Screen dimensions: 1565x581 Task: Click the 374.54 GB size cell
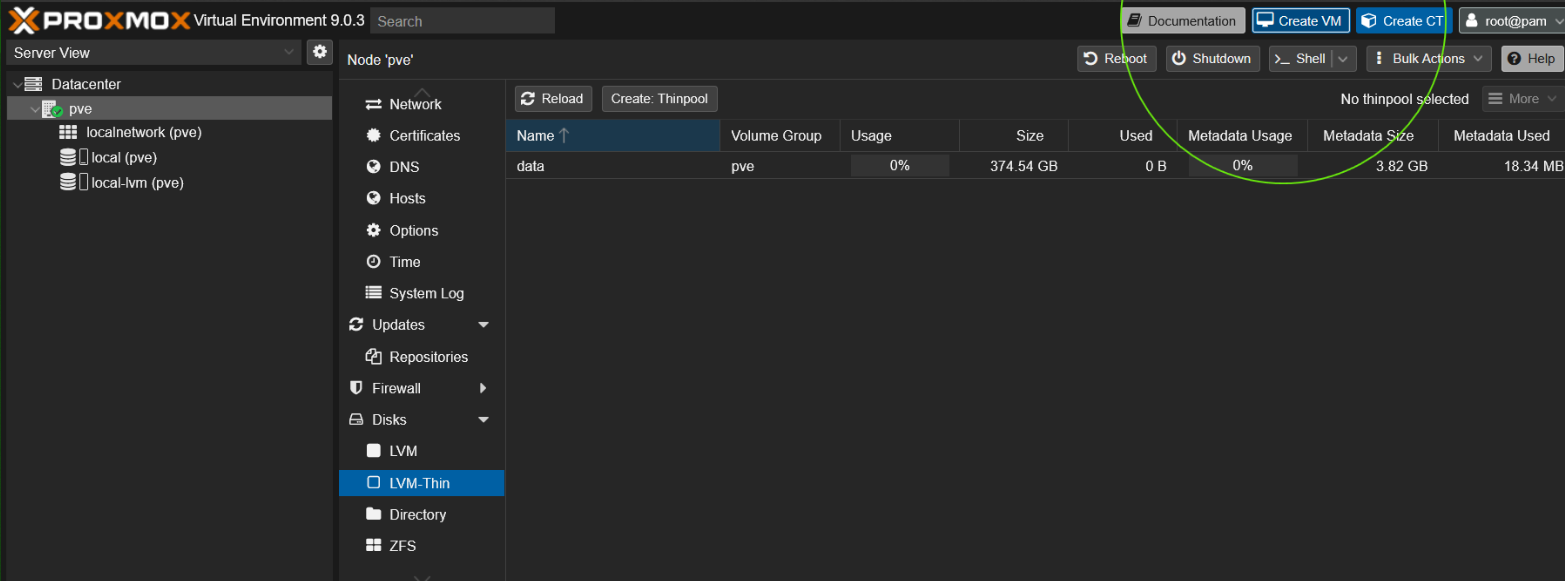[1024, 166]
